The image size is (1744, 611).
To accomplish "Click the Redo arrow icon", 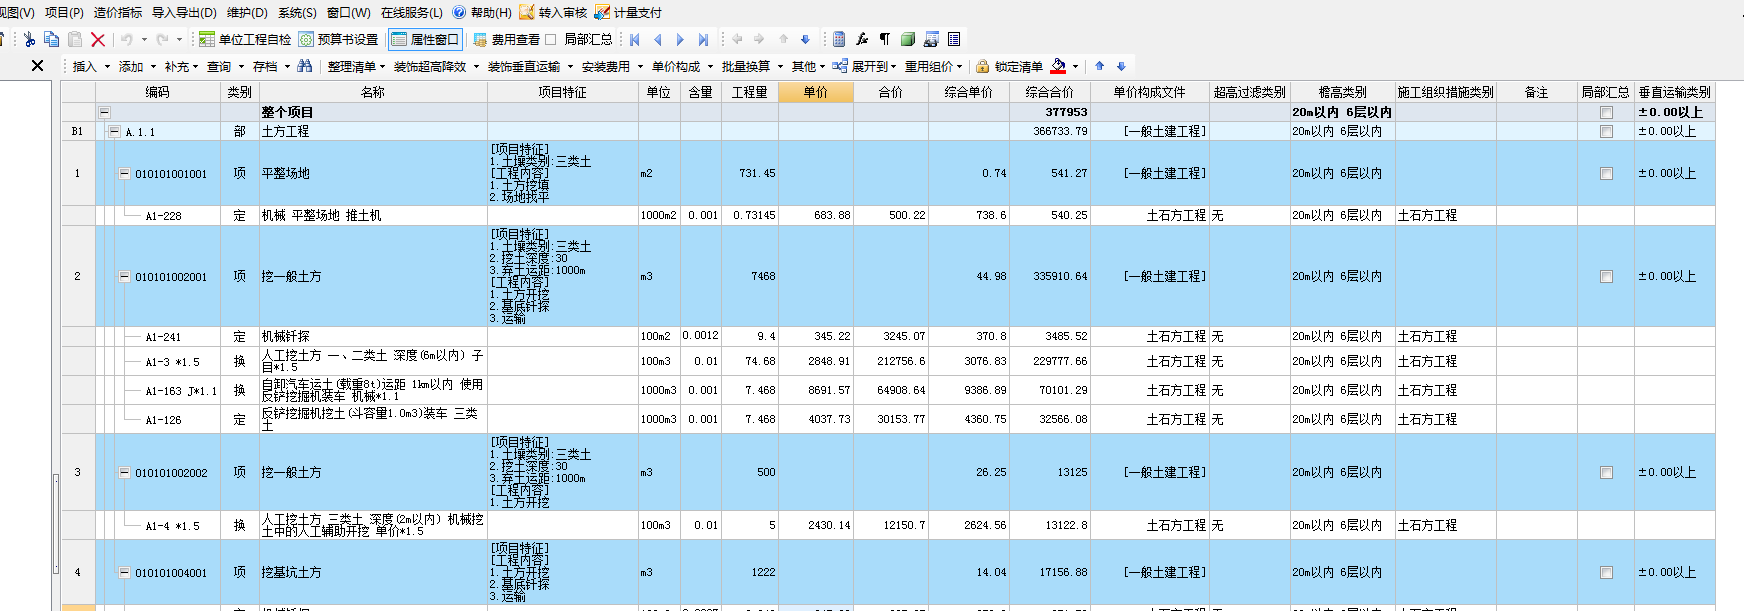I will point(162,39).
